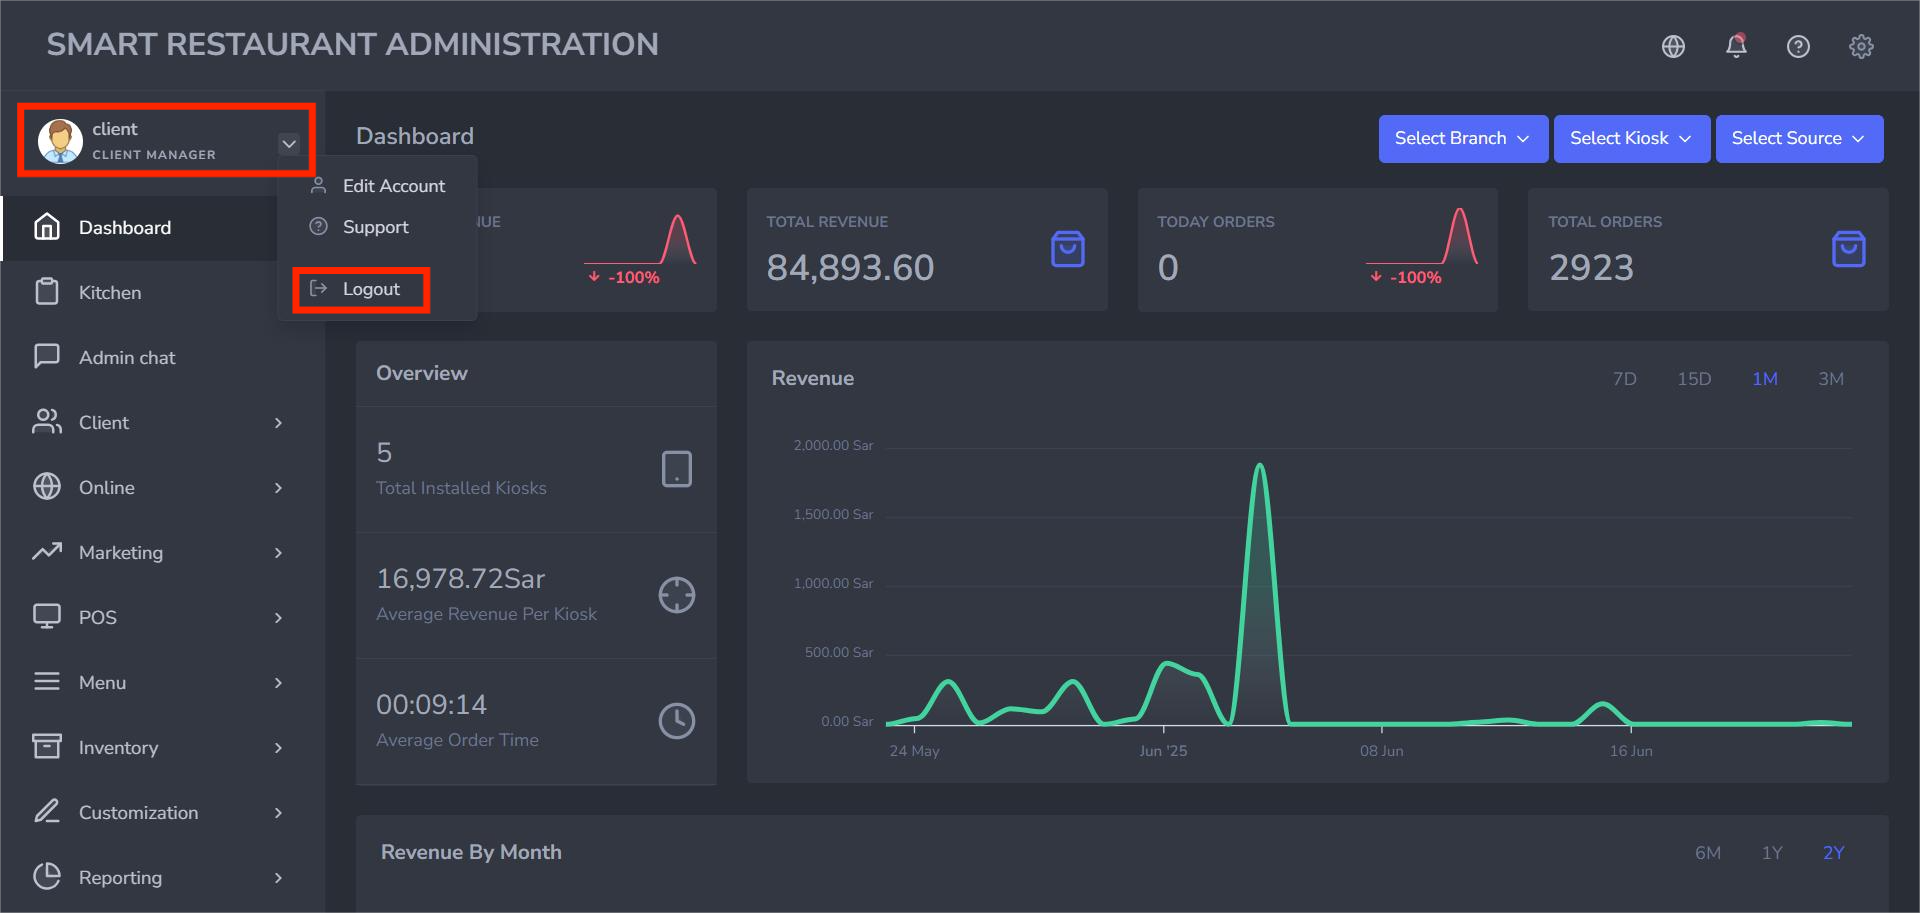Screen dimensions: 1920x913
Task: Switch Revenue chart to 7D range
Action: coord(1625,379)
